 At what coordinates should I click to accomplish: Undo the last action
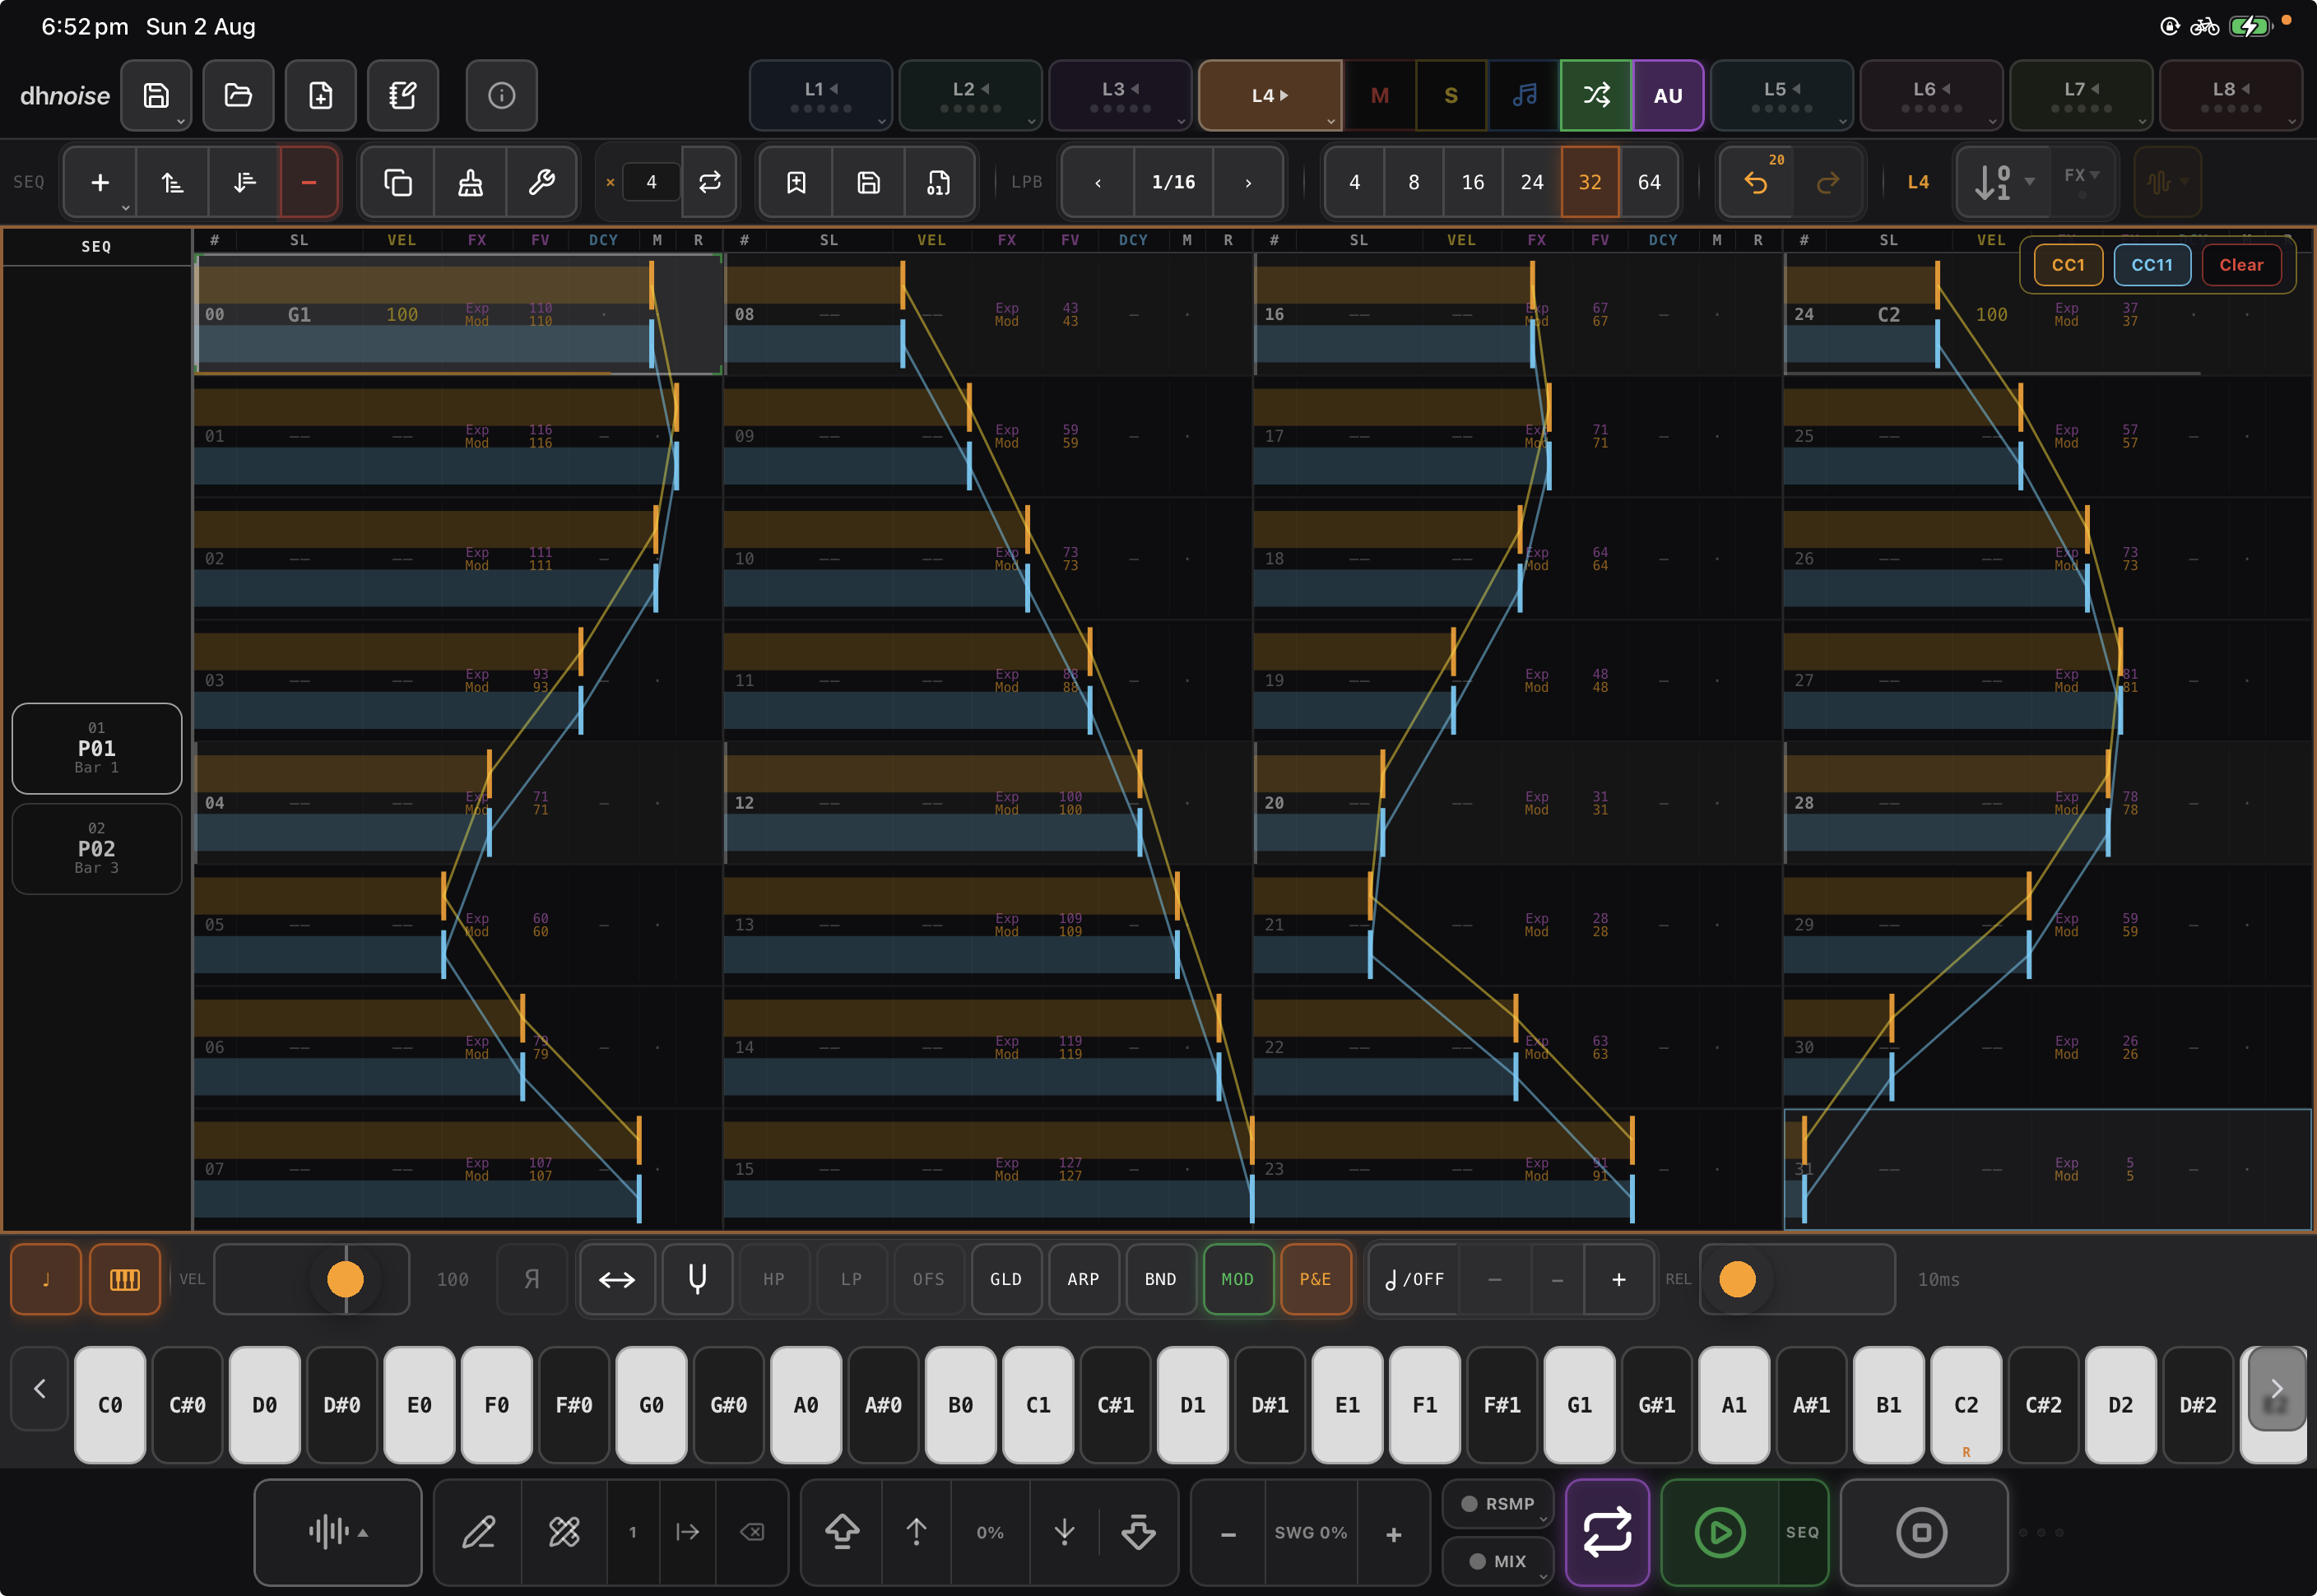point(1756,182)
